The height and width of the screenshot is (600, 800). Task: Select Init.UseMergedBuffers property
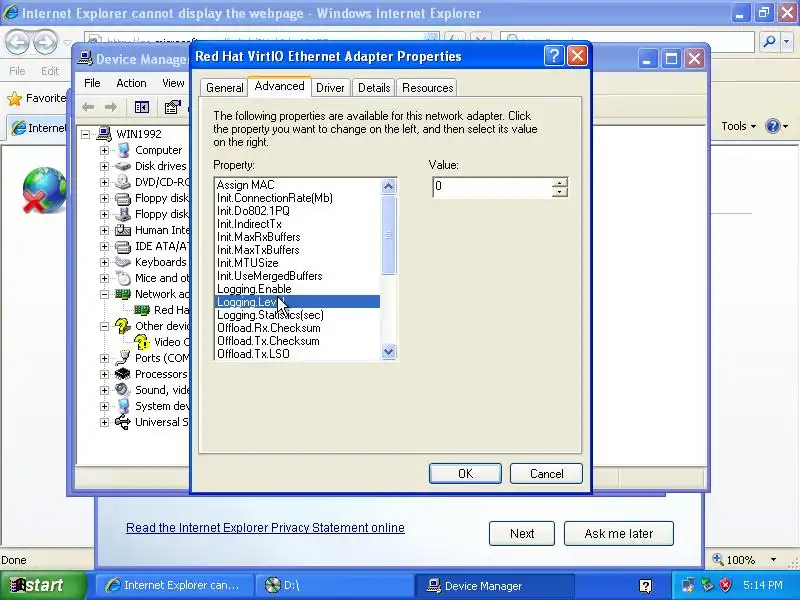[269, 276]
